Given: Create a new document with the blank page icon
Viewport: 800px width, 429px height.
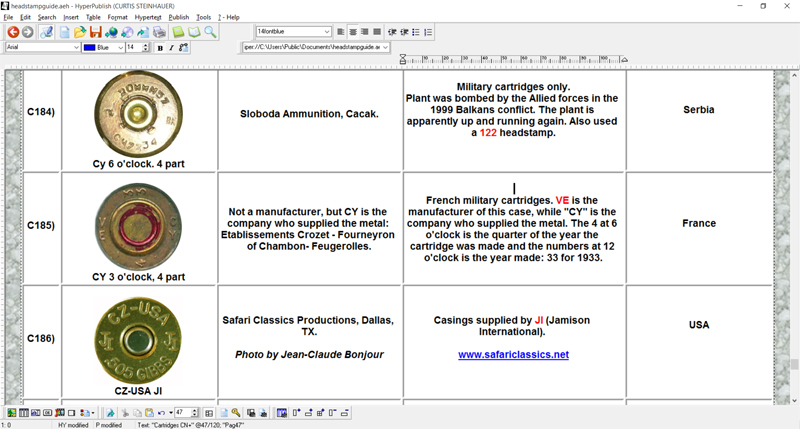Looking at the screenshot, I should 64,32.
